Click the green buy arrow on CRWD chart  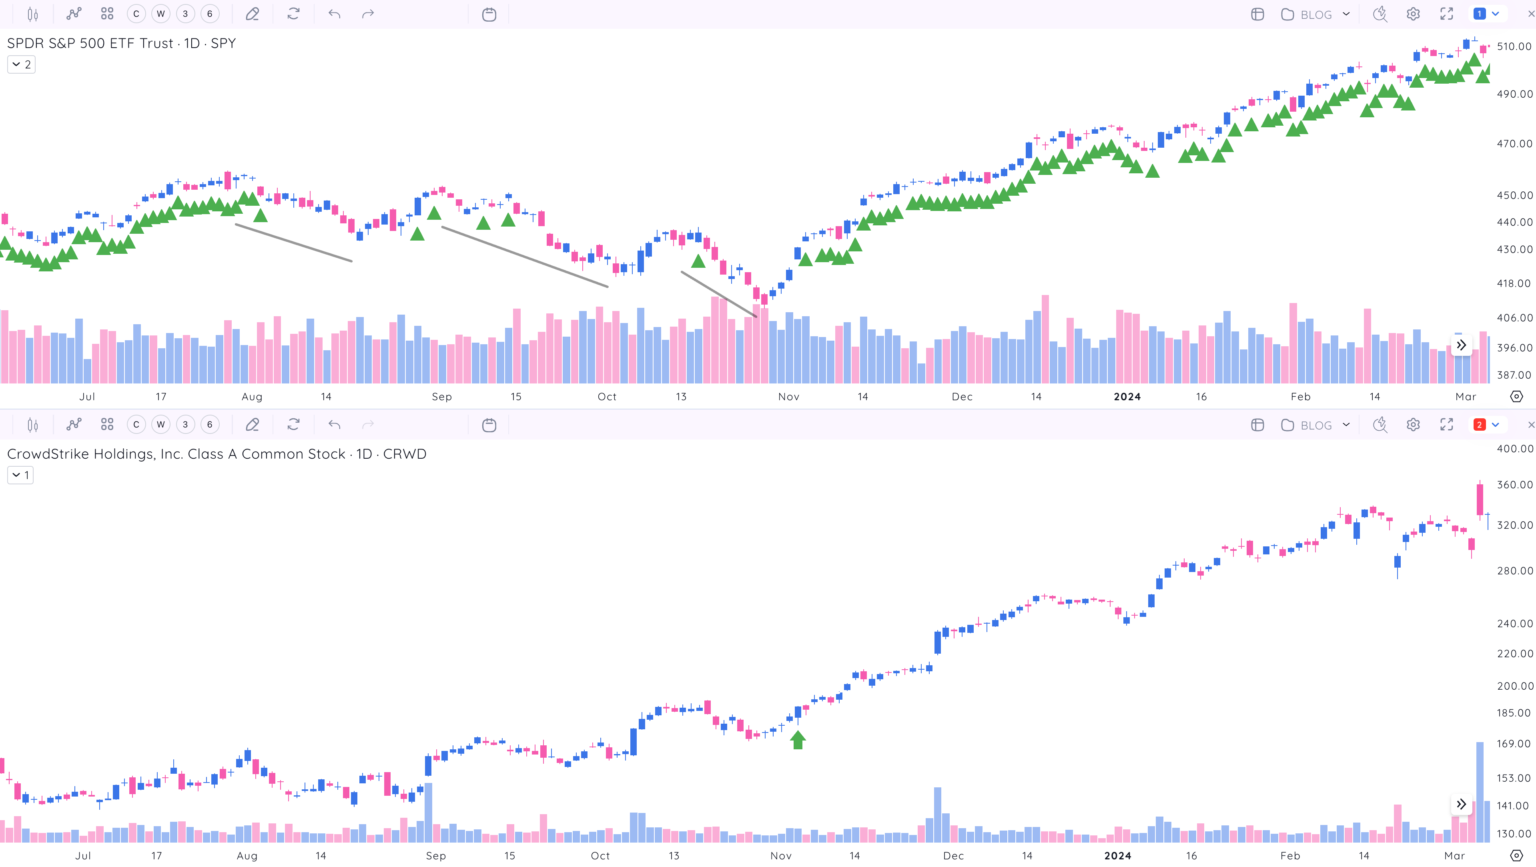798,740
